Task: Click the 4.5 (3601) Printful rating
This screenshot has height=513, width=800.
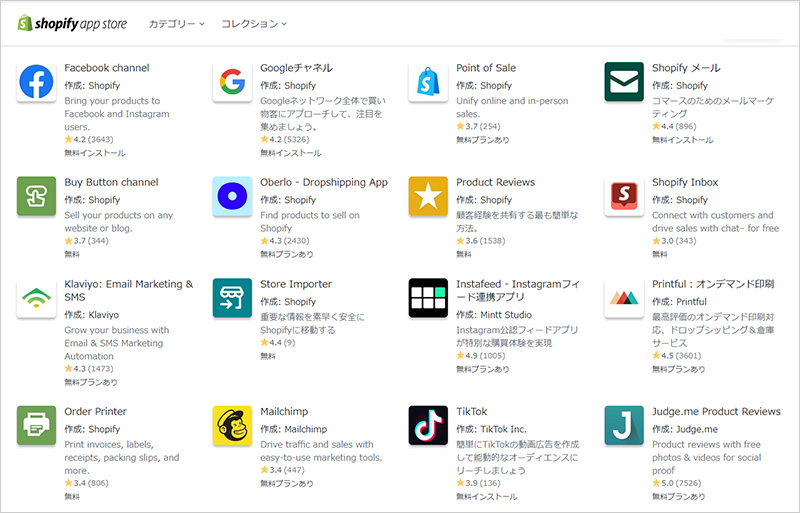Action: (x=677, y=356)
